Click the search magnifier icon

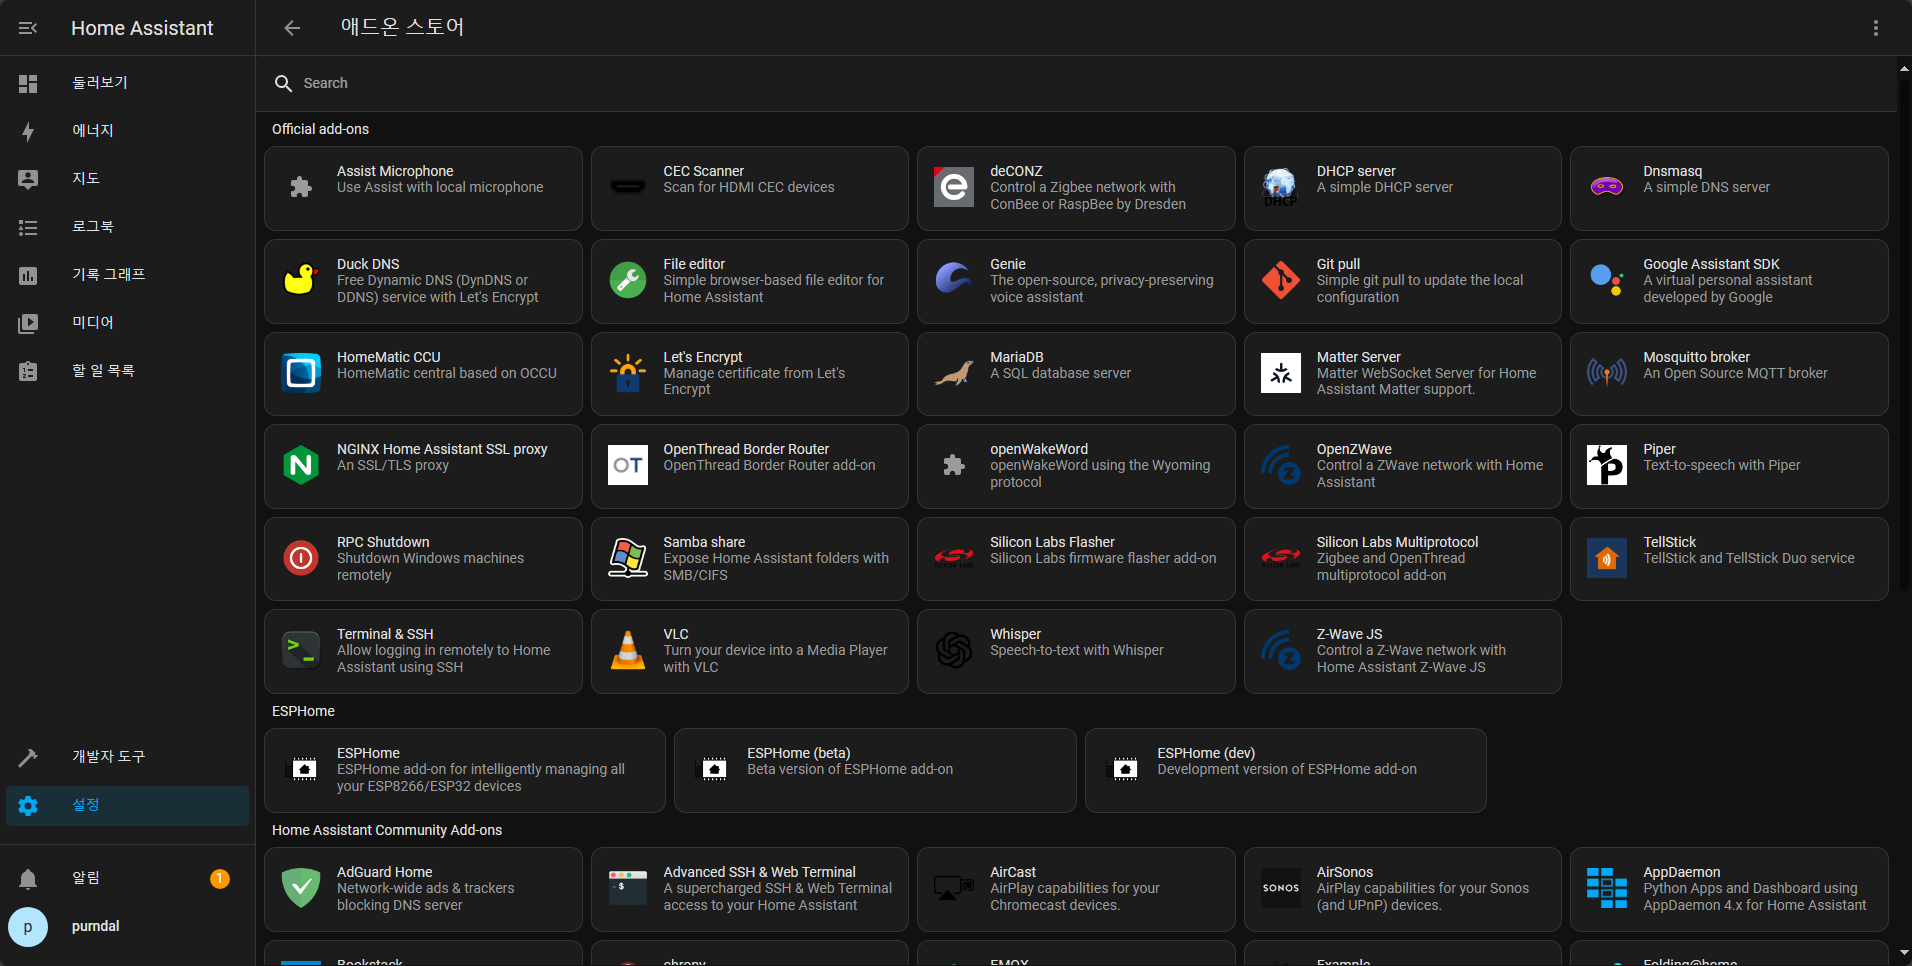(283, 83)
